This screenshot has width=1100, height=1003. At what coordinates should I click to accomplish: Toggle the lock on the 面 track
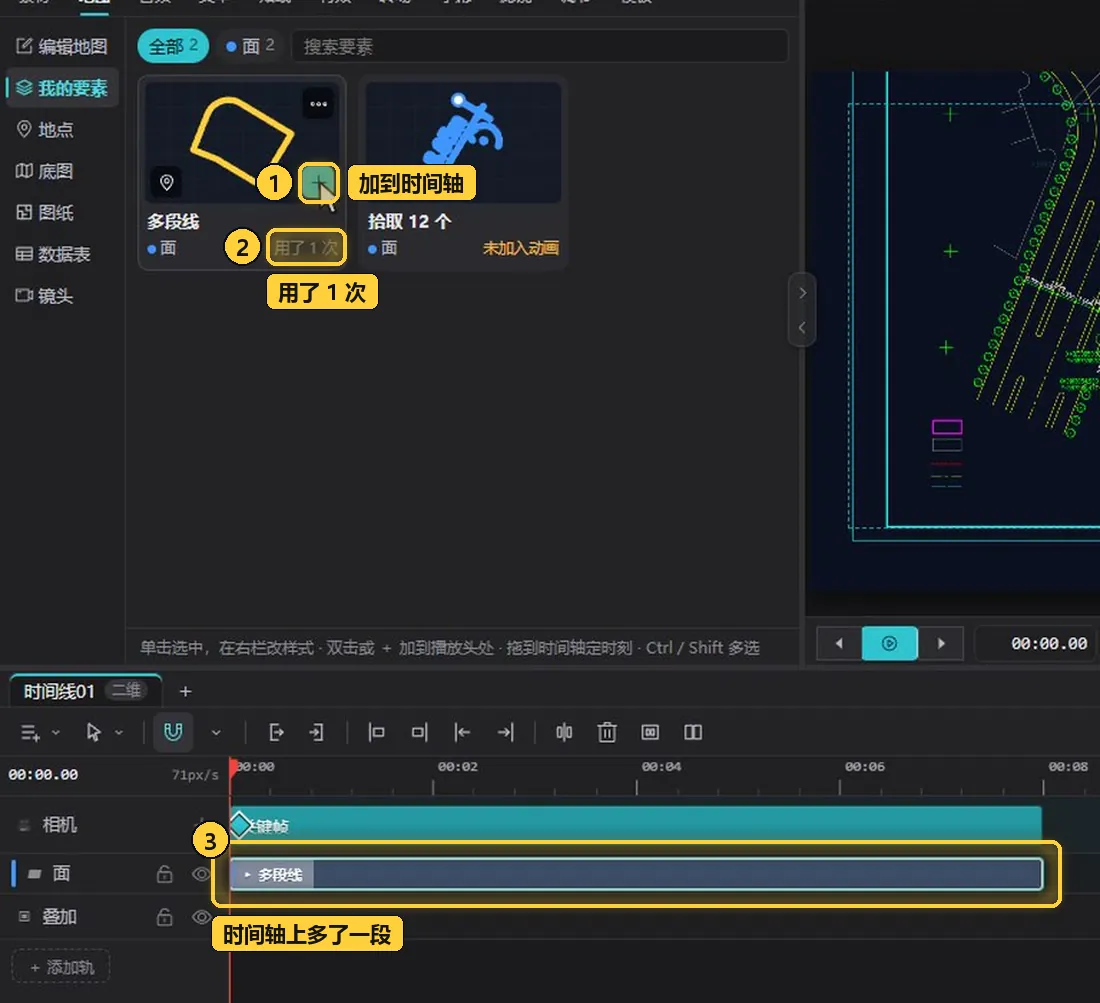(x=164, y=874)
